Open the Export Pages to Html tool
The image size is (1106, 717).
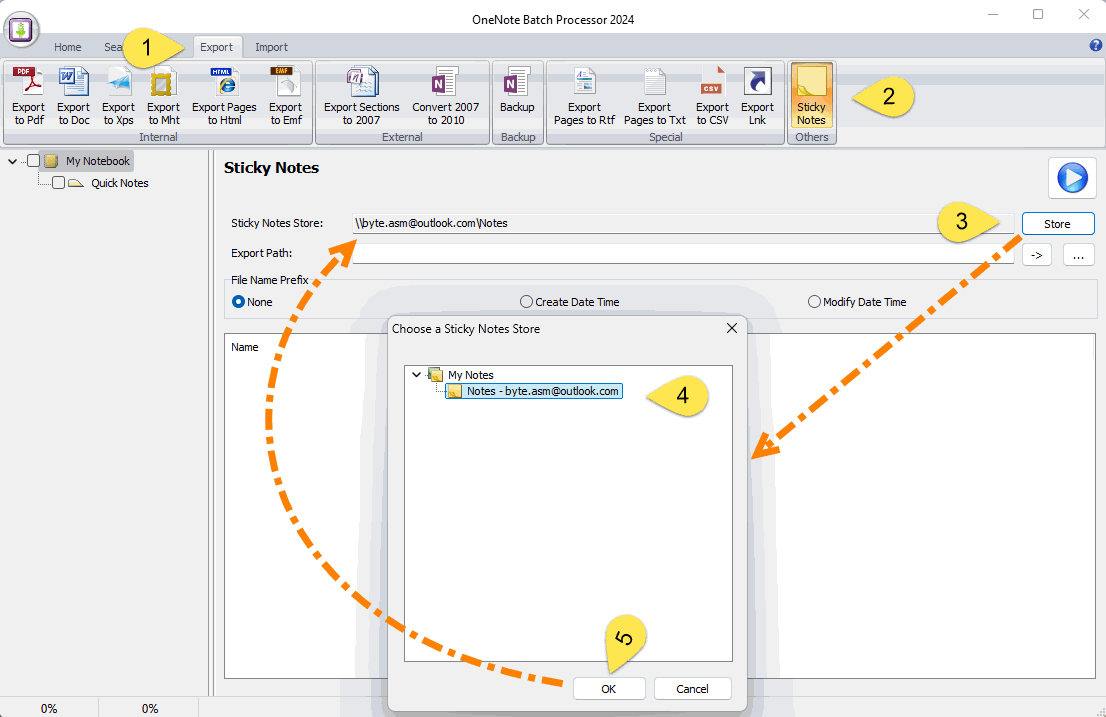tap(223, 95)
